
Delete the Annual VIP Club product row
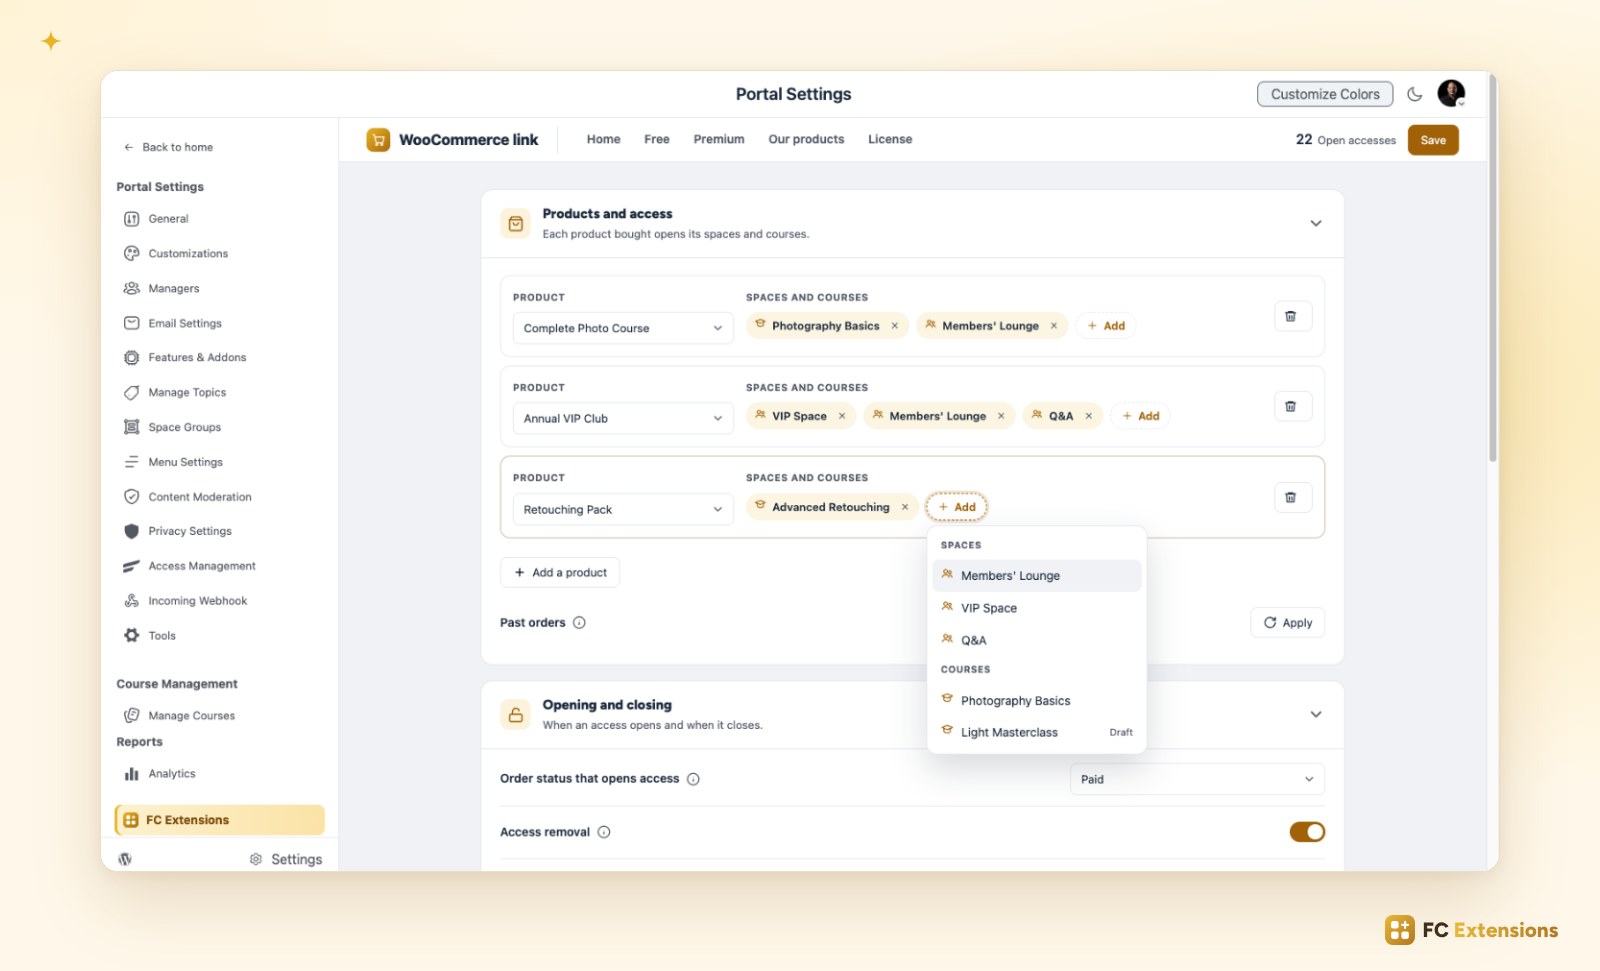pyautogui.click(x=1291, y=406)
